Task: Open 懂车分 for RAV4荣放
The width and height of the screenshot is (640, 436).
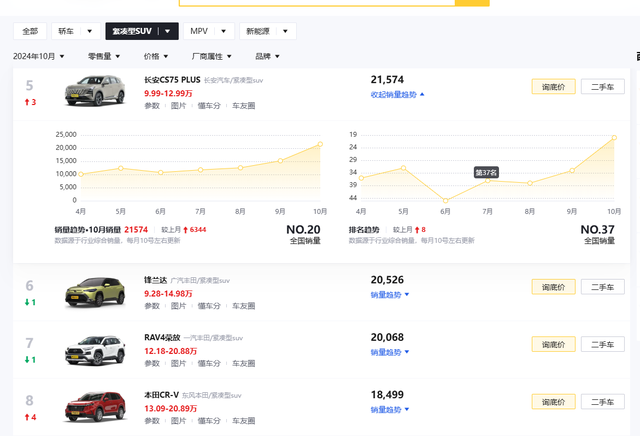Action: 209,363
